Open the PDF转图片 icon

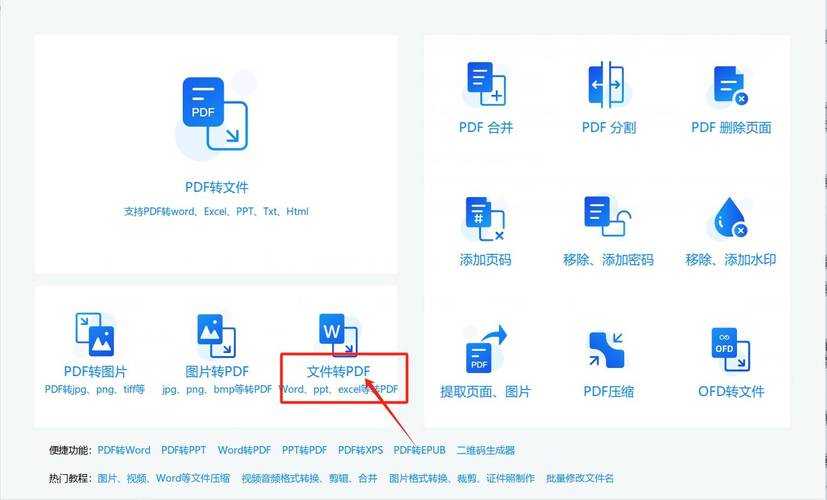click(x=95, y=334)
